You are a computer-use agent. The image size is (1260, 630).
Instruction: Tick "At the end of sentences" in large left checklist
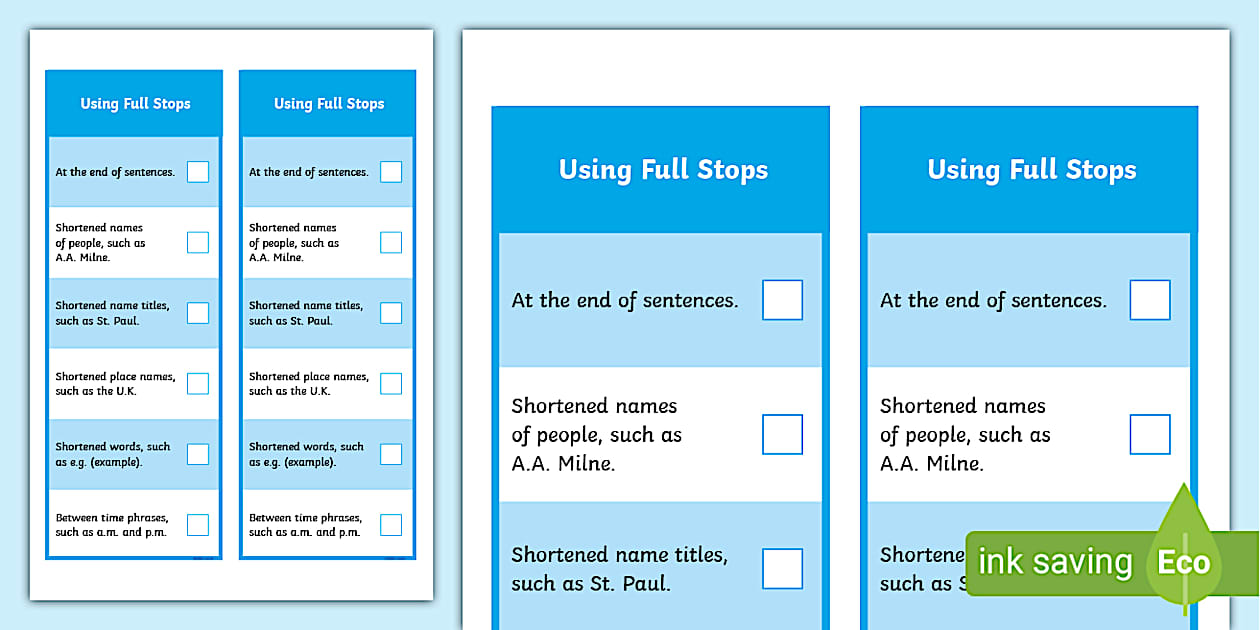pyautogui.click(x=782, y=300)
